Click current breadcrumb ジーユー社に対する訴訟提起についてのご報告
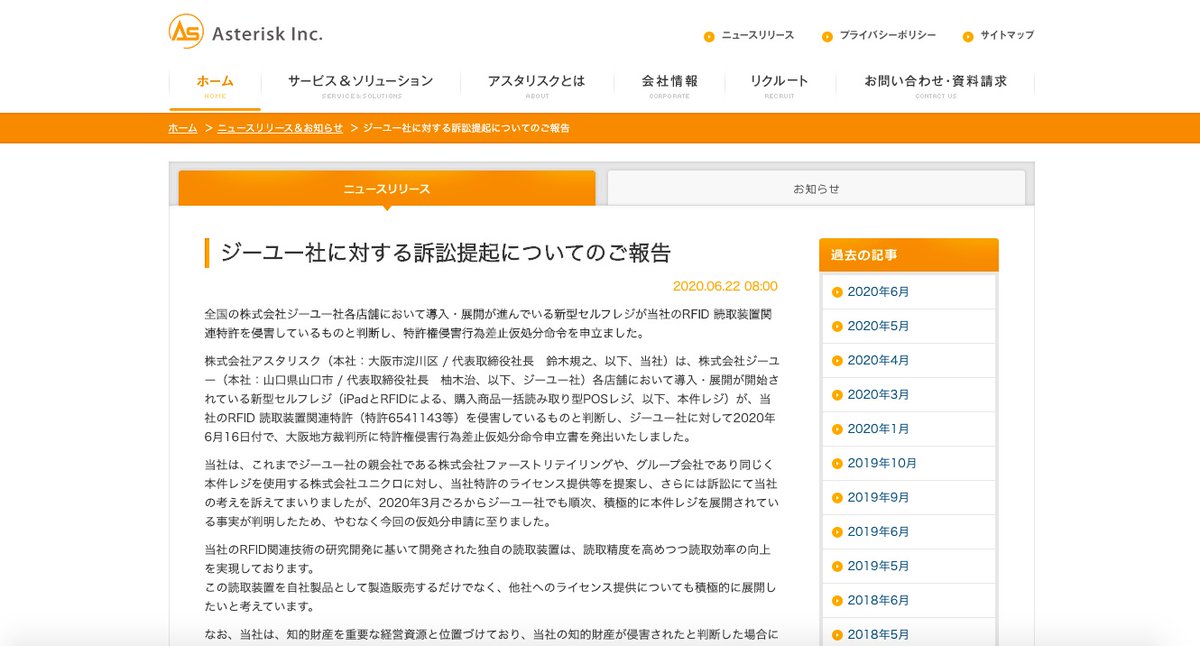The image size is (1200, 646). 466,128
